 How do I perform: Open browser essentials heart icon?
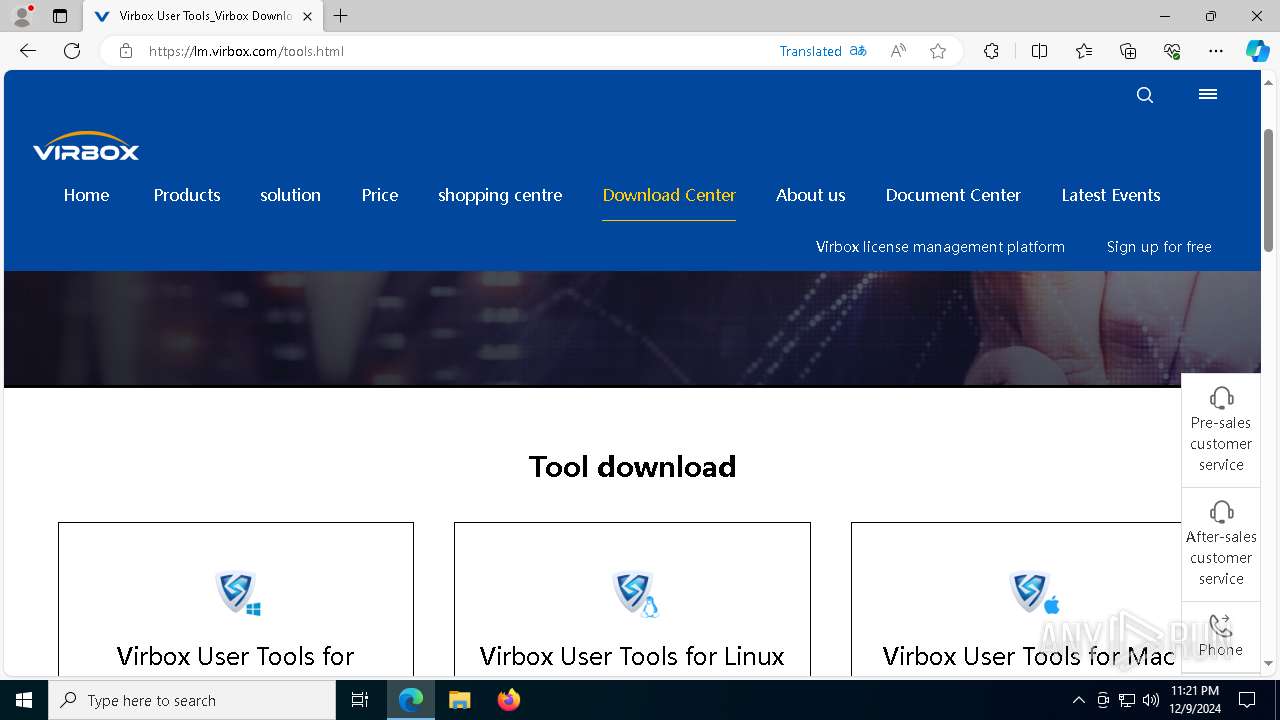point(1172,51)
